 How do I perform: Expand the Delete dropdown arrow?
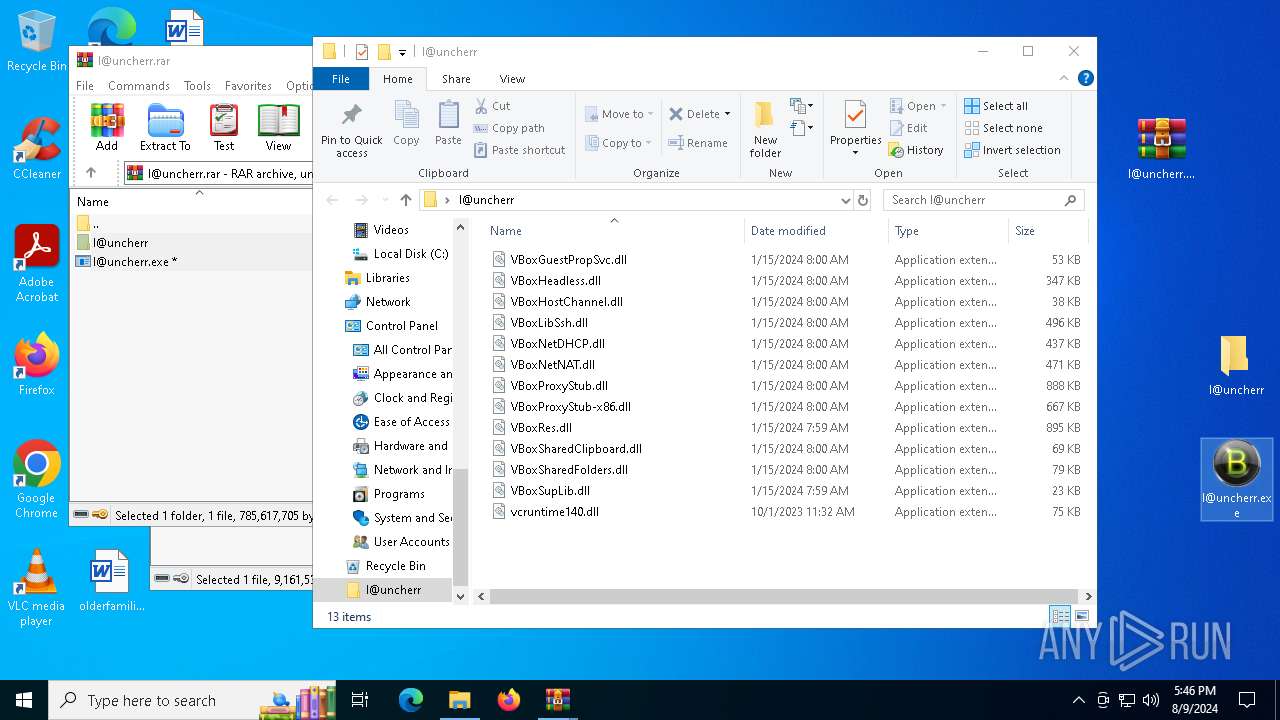[727, 114]
